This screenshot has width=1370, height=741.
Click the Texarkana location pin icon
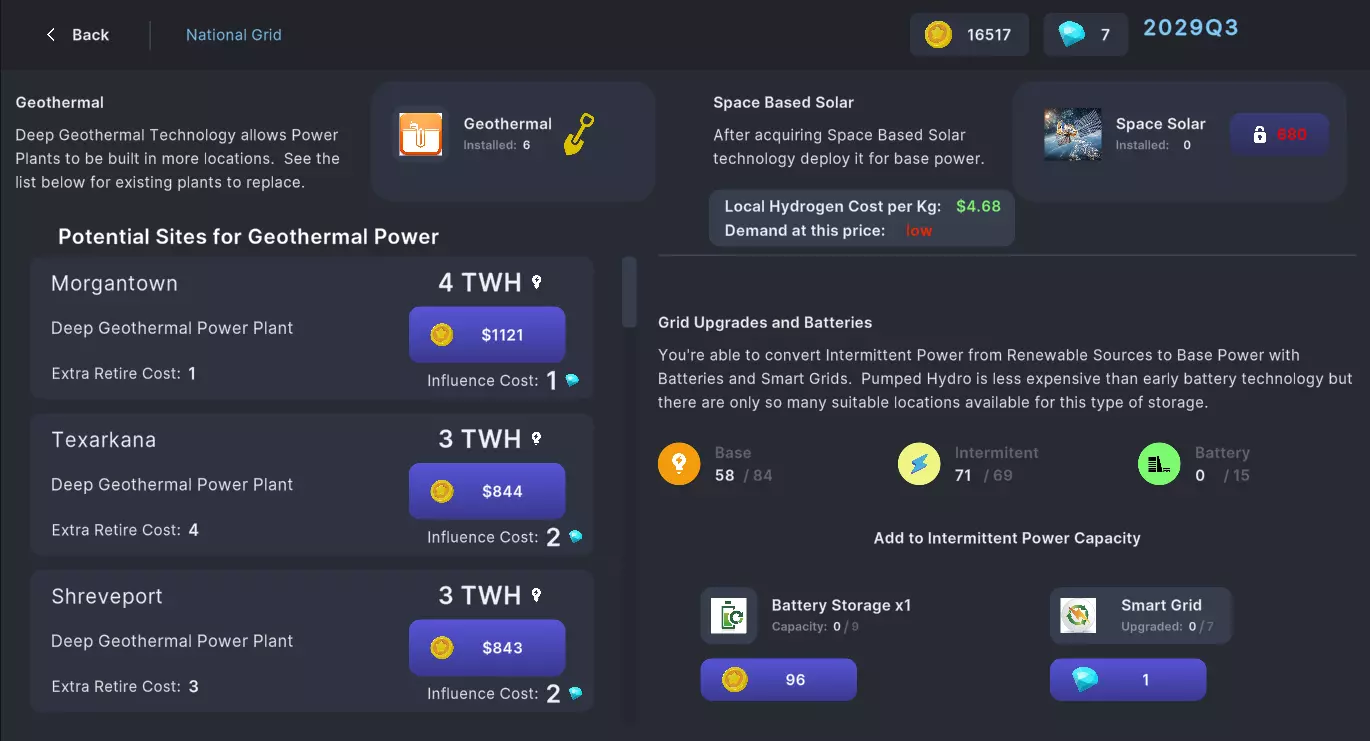point(537,438)
